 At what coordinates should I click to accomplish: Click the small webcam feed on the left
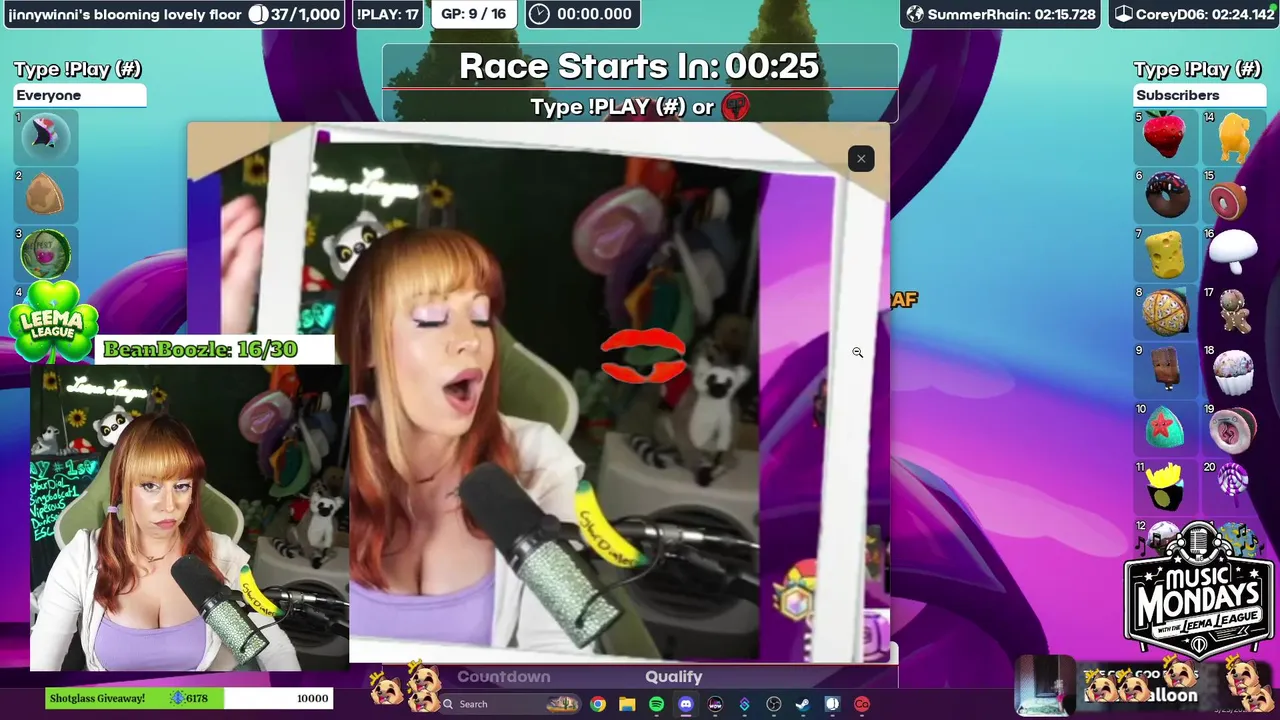pos(188,517)
